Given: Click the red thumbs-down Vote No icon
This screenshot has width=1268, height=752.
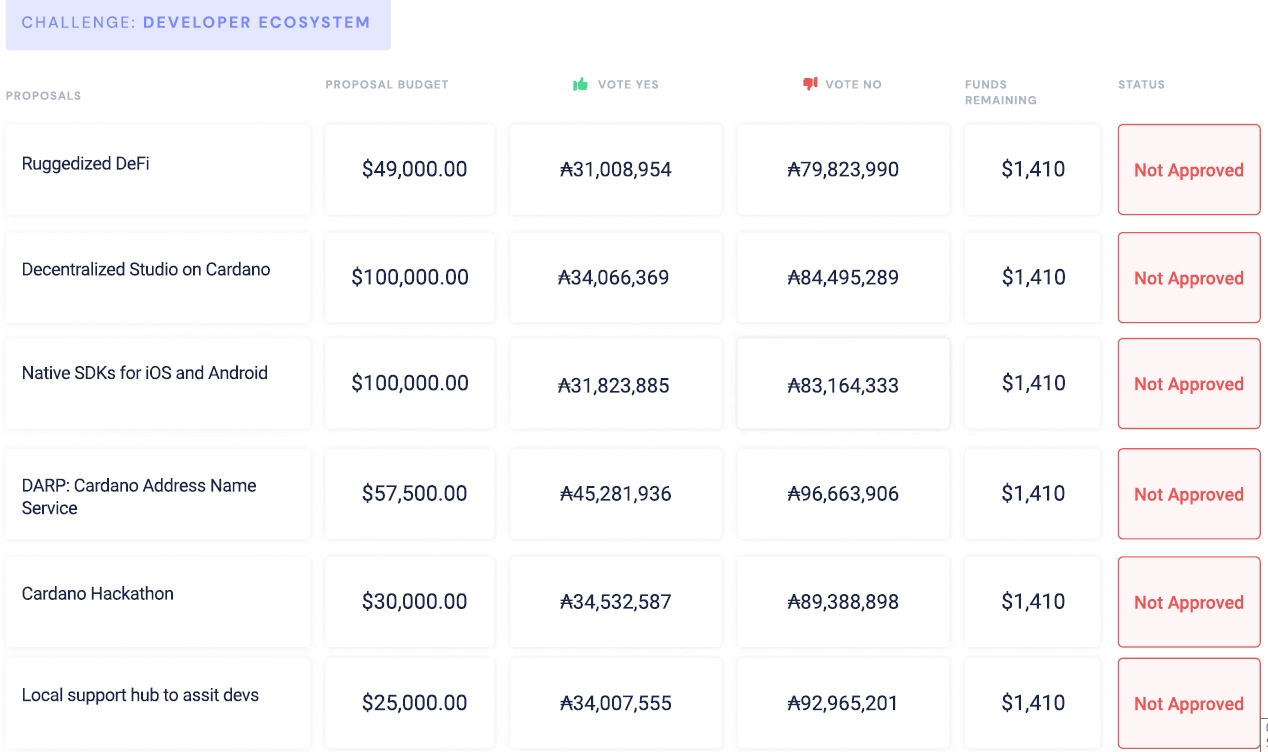Looking at the screenshot, I should point(810,85).
